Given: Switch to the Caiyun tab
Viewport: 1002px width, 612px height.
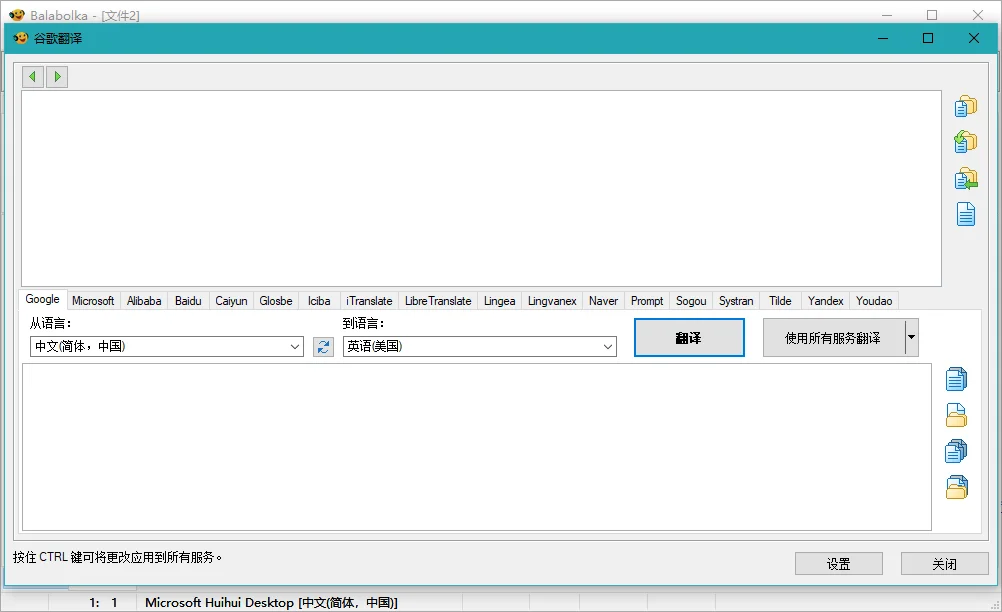Looking at the screenshot, I should coord(231,301).
